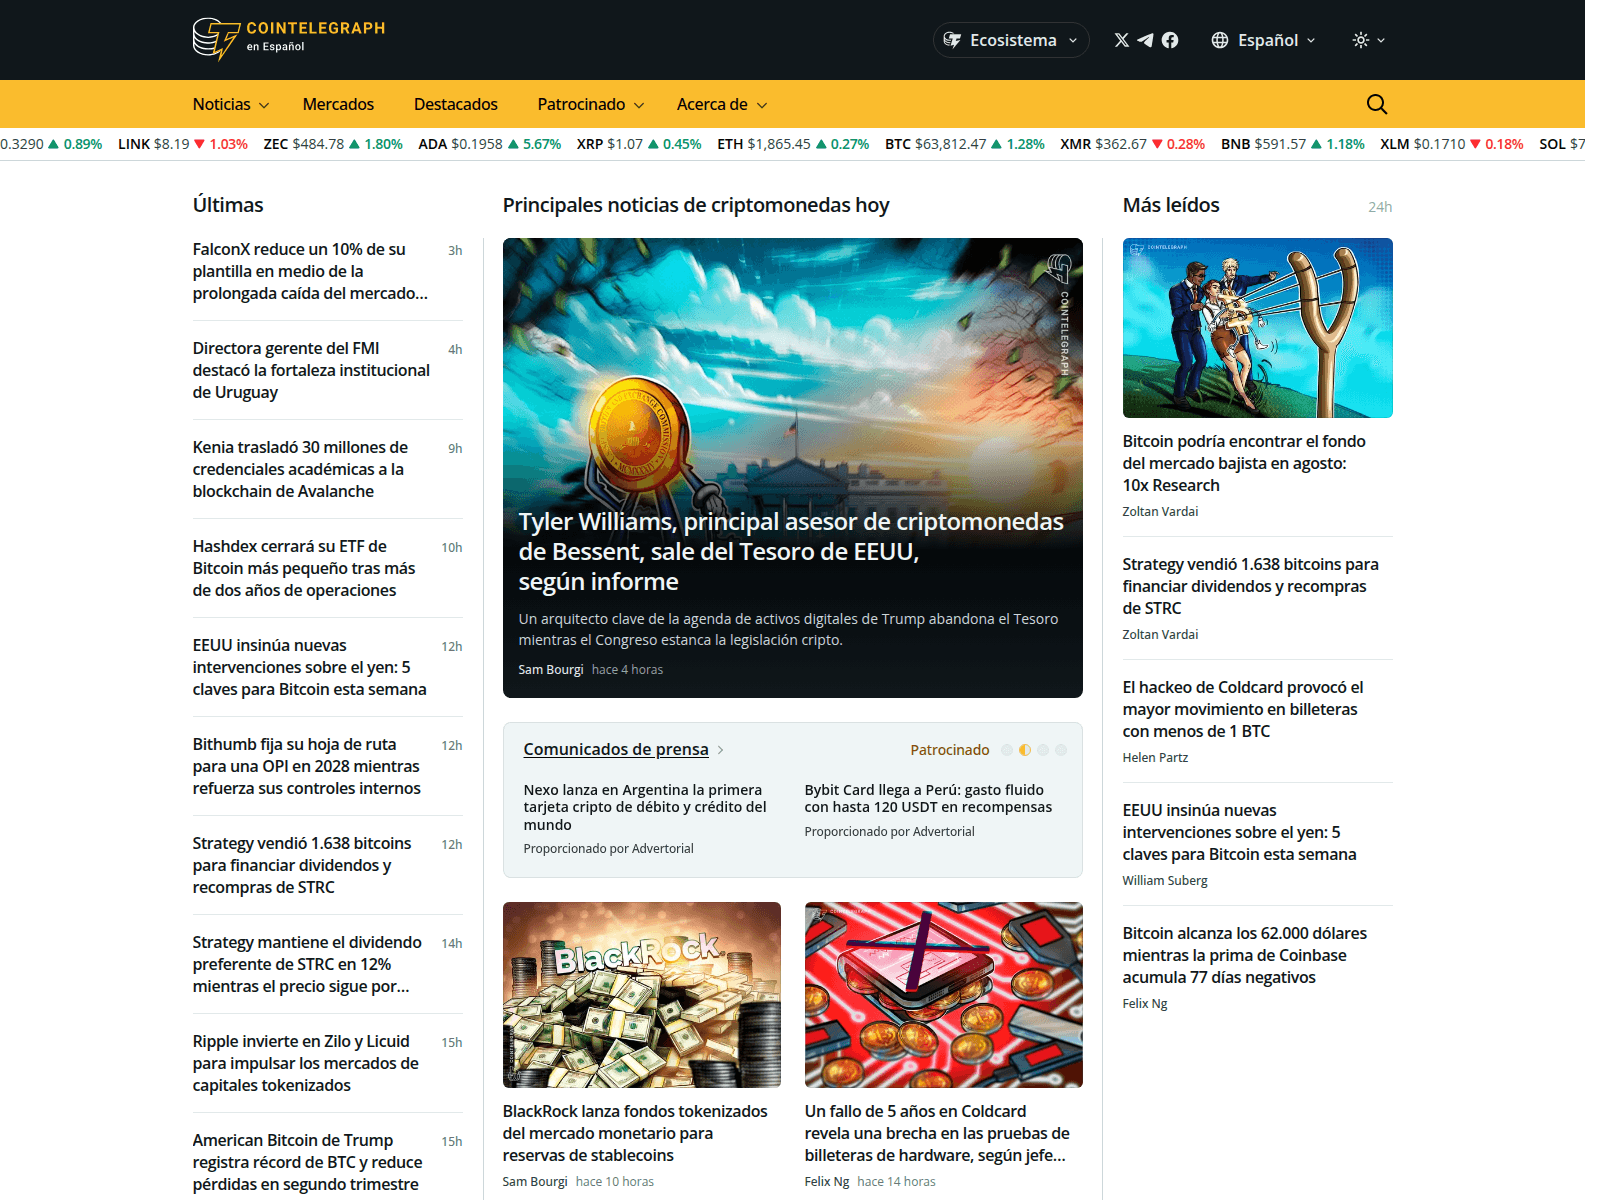Select the fourth press release carousel dot
The image size is (1600, 1200).
point(1061,750)
